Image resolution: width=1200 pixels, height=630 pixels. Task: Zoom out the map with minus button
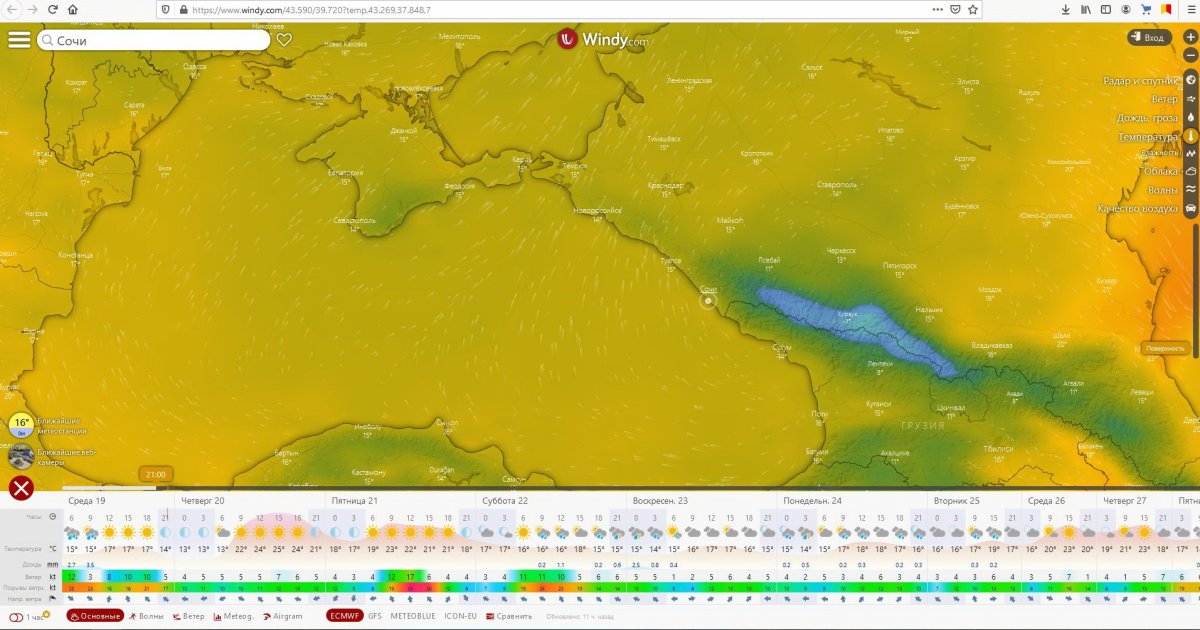[1190, 56]
